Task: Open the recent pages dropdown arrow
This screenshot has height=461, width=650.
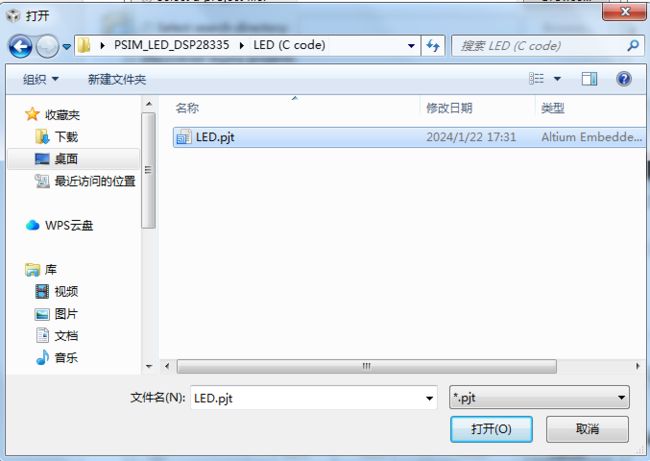Action: point(67,46)
